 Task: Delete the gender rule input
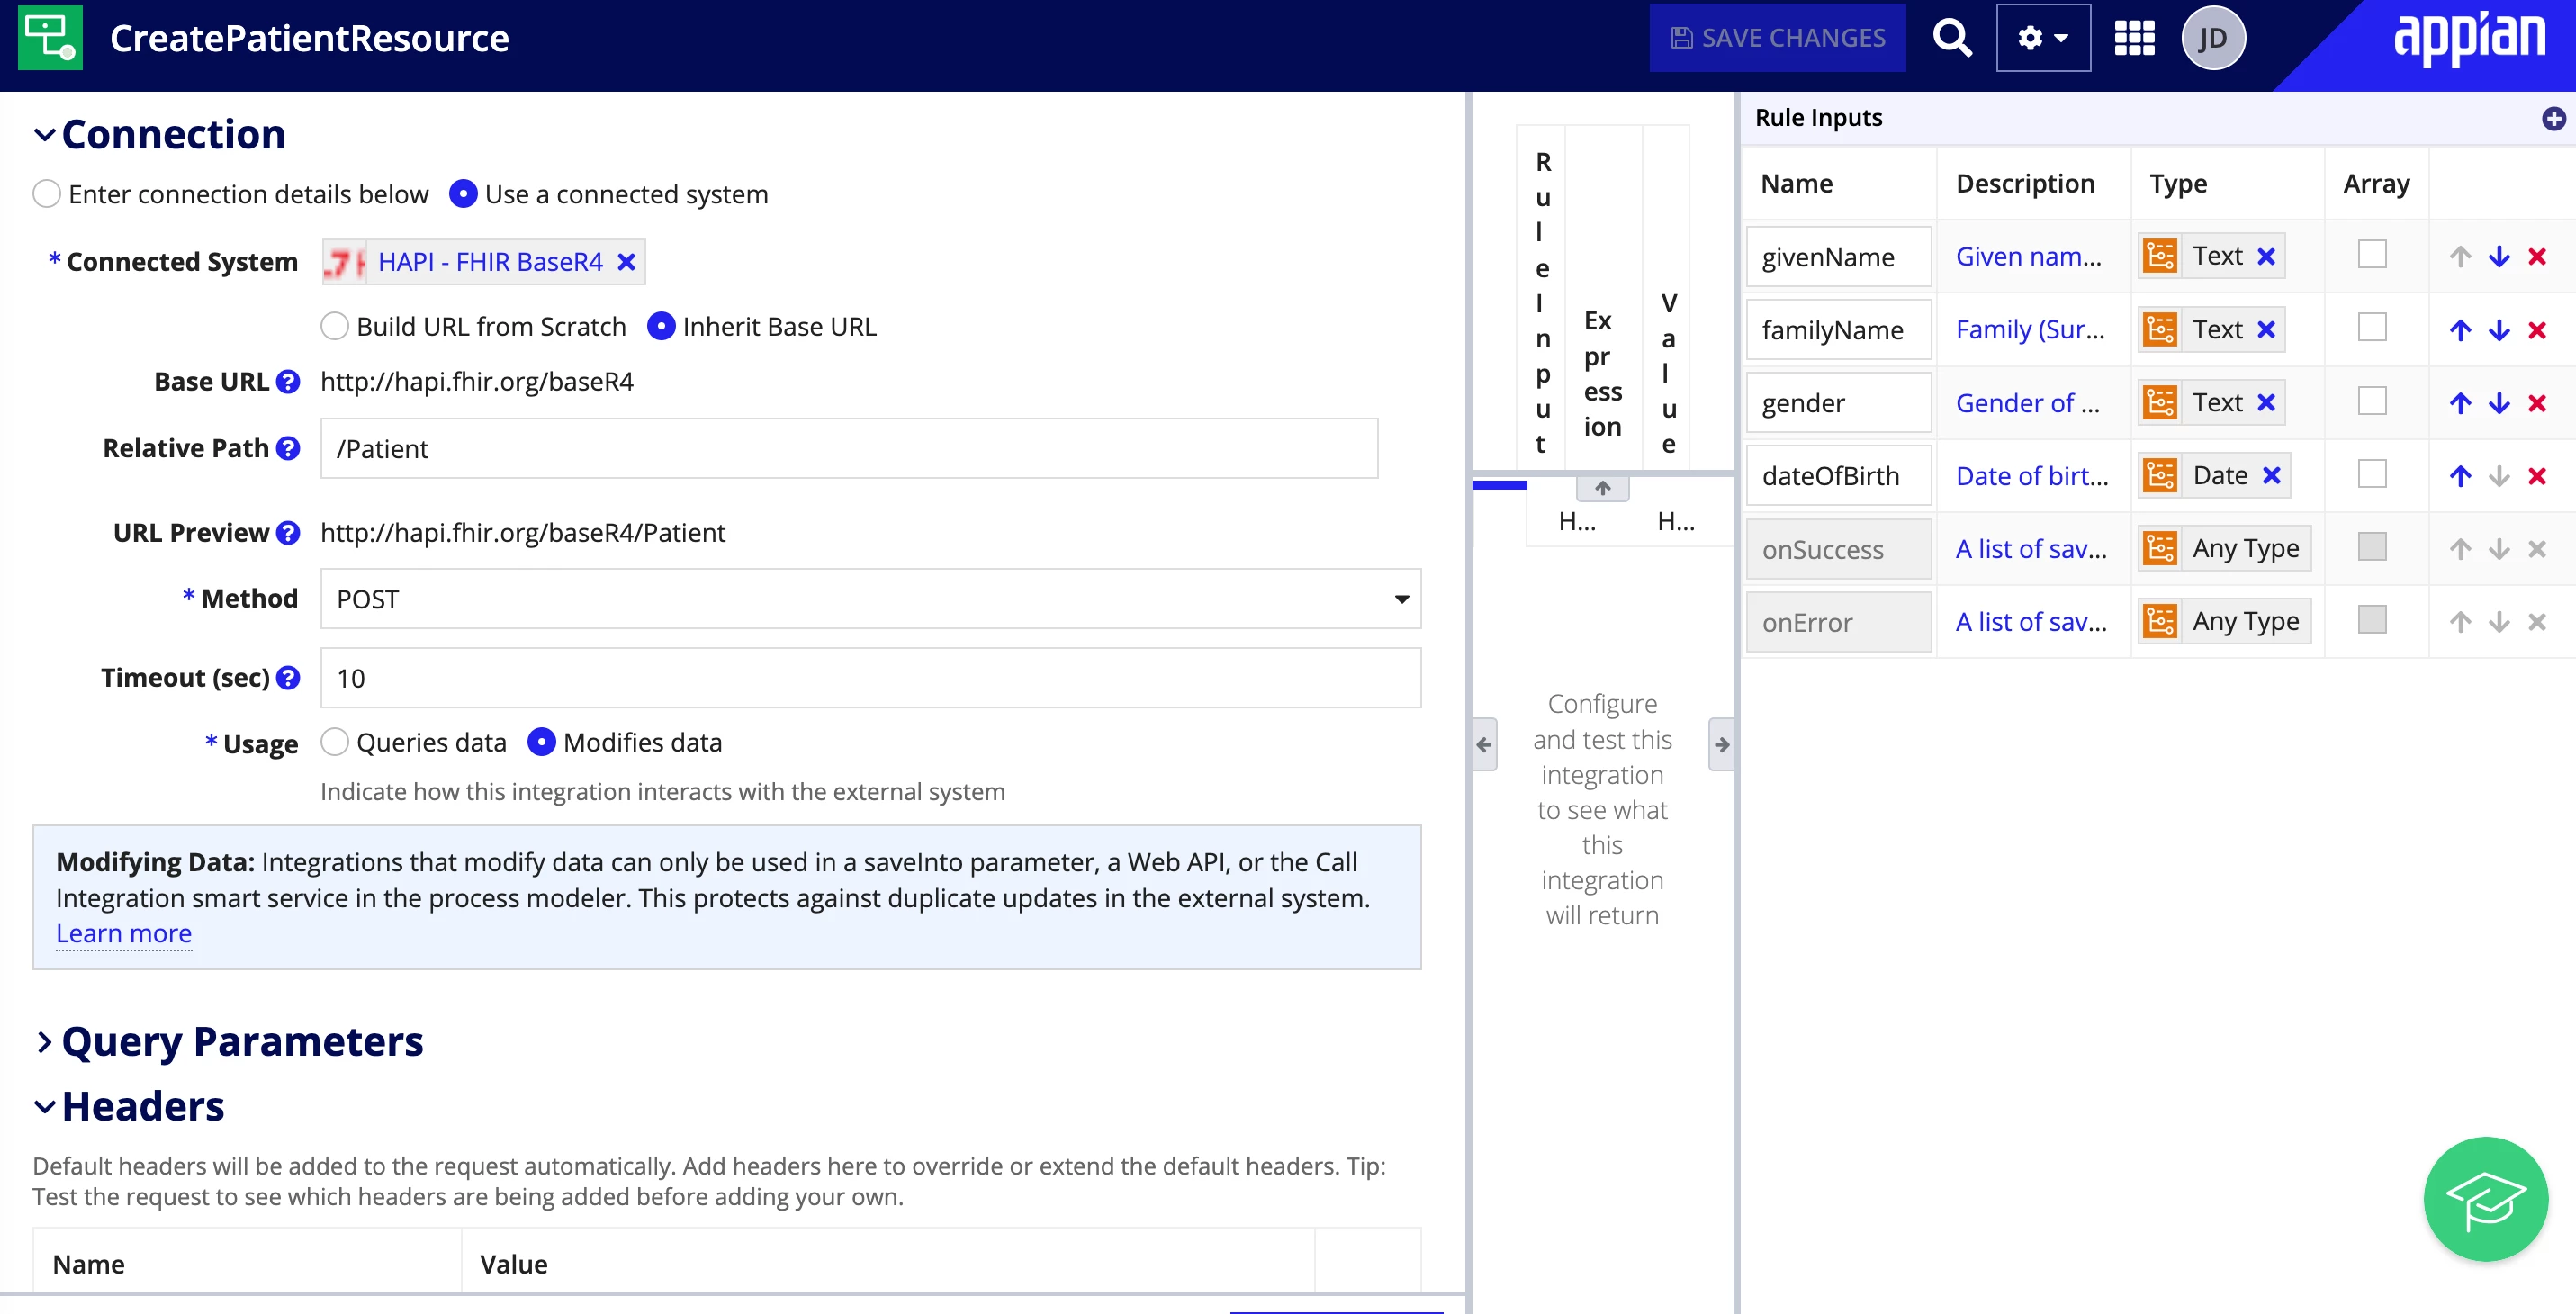[2537, 403]
